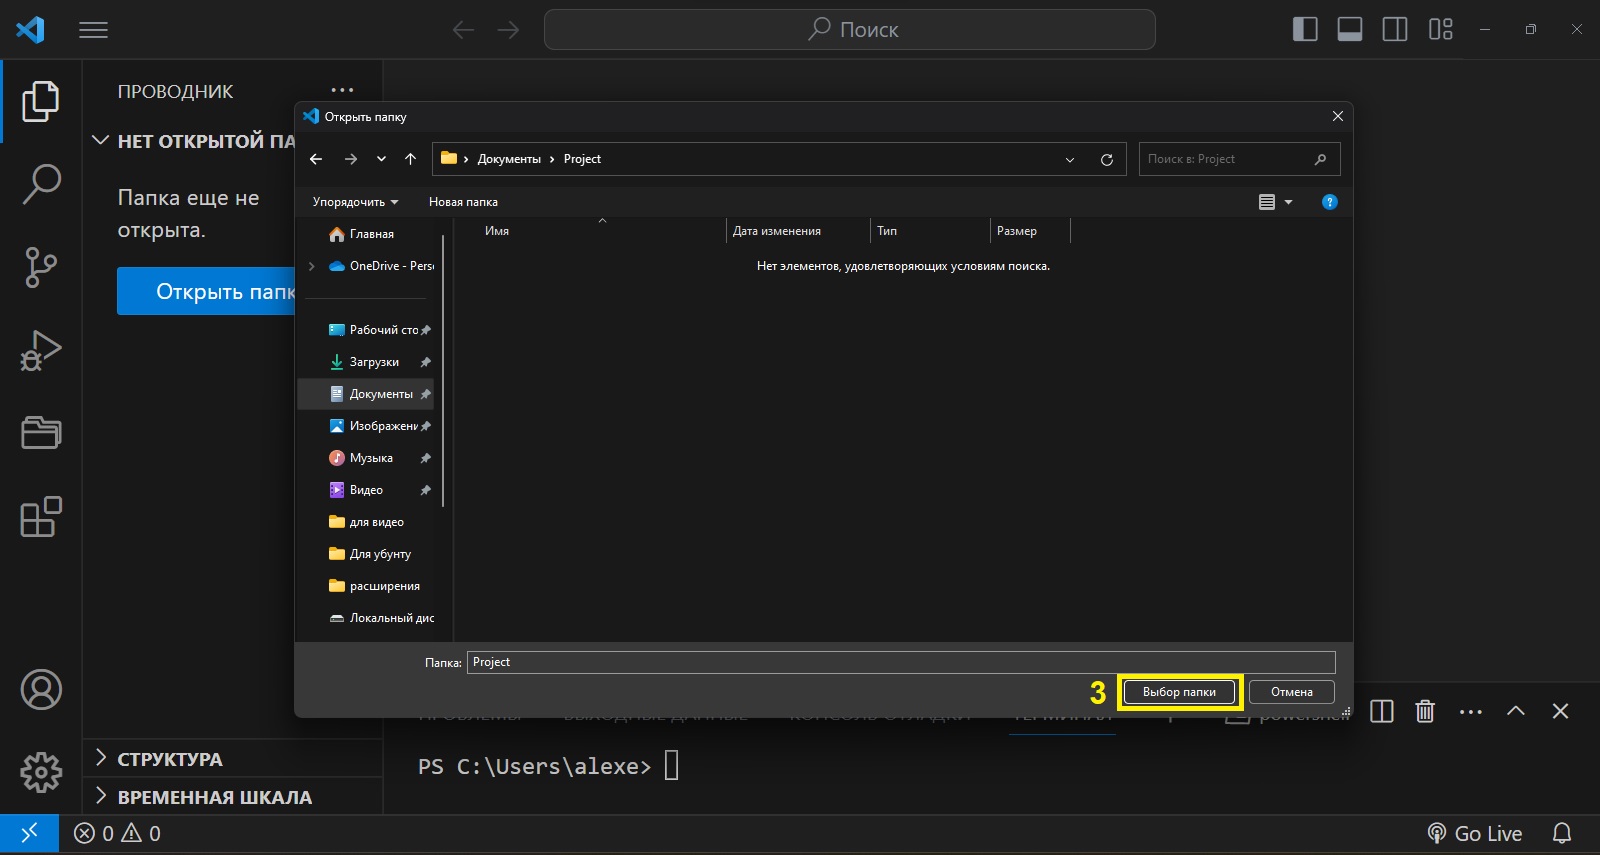The width and height of the screenshot is (1600, 855).
Task: Open the Search view in activity bar
Action: (41, 184)
